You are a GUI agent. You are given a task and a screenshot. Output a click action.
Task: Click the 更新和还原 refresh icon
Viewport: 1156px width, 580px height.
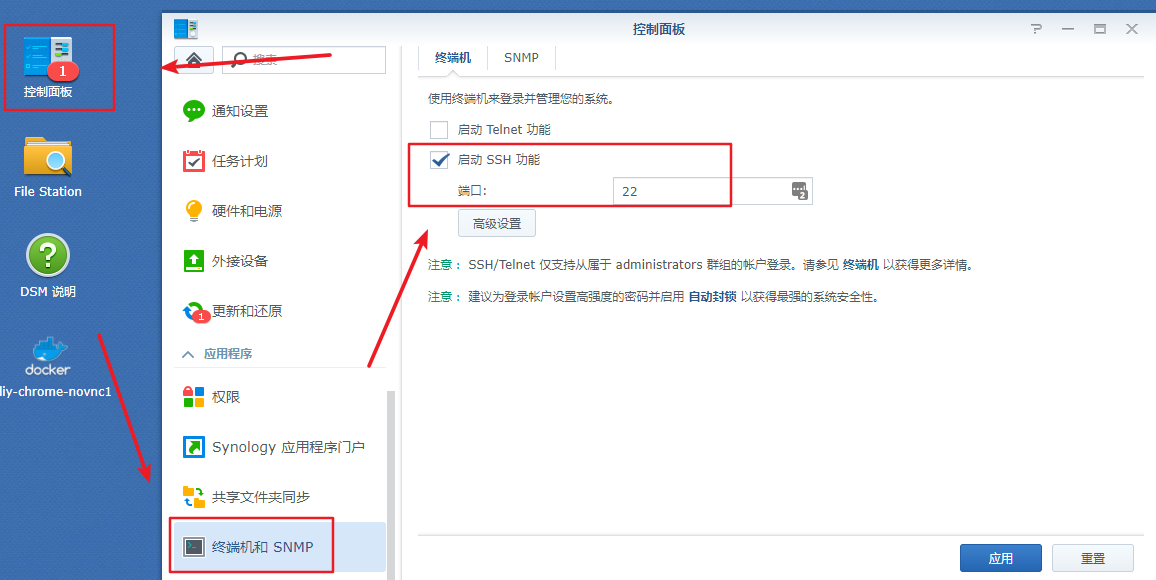195,312
